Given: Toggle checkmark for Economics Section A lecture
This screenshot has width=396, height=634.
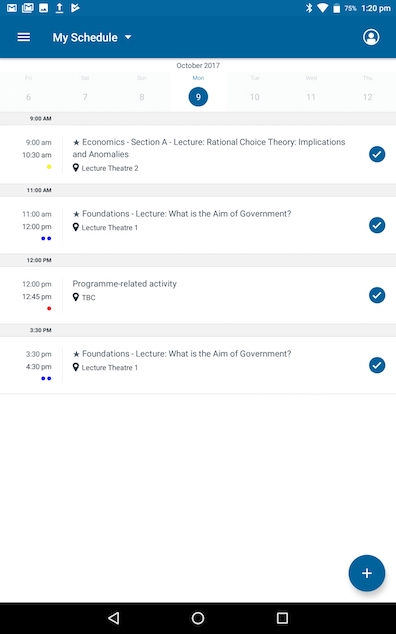Looking at the screenshot, I should (x=377, y=154).
